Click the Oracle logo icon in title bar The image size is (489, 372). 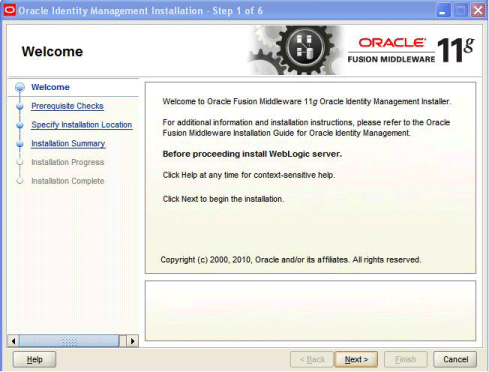point(9,10)
